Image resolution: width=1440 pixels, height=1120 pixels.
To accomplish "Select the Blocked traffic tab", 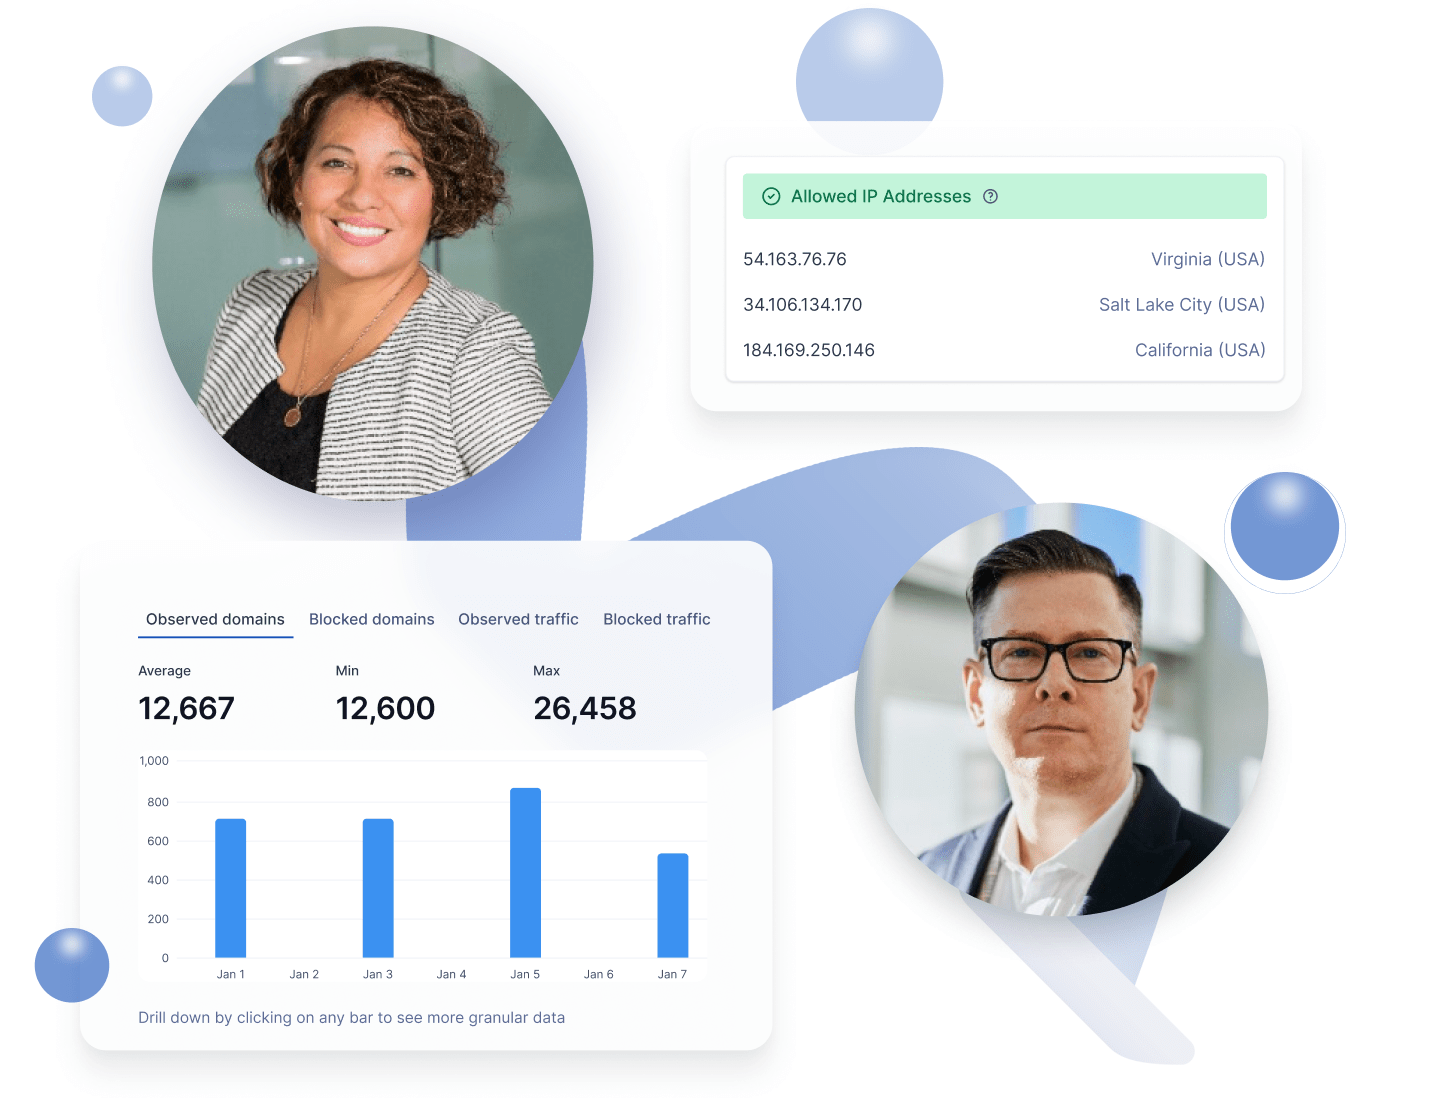I will pyautogui.click(x=656, y=619).
